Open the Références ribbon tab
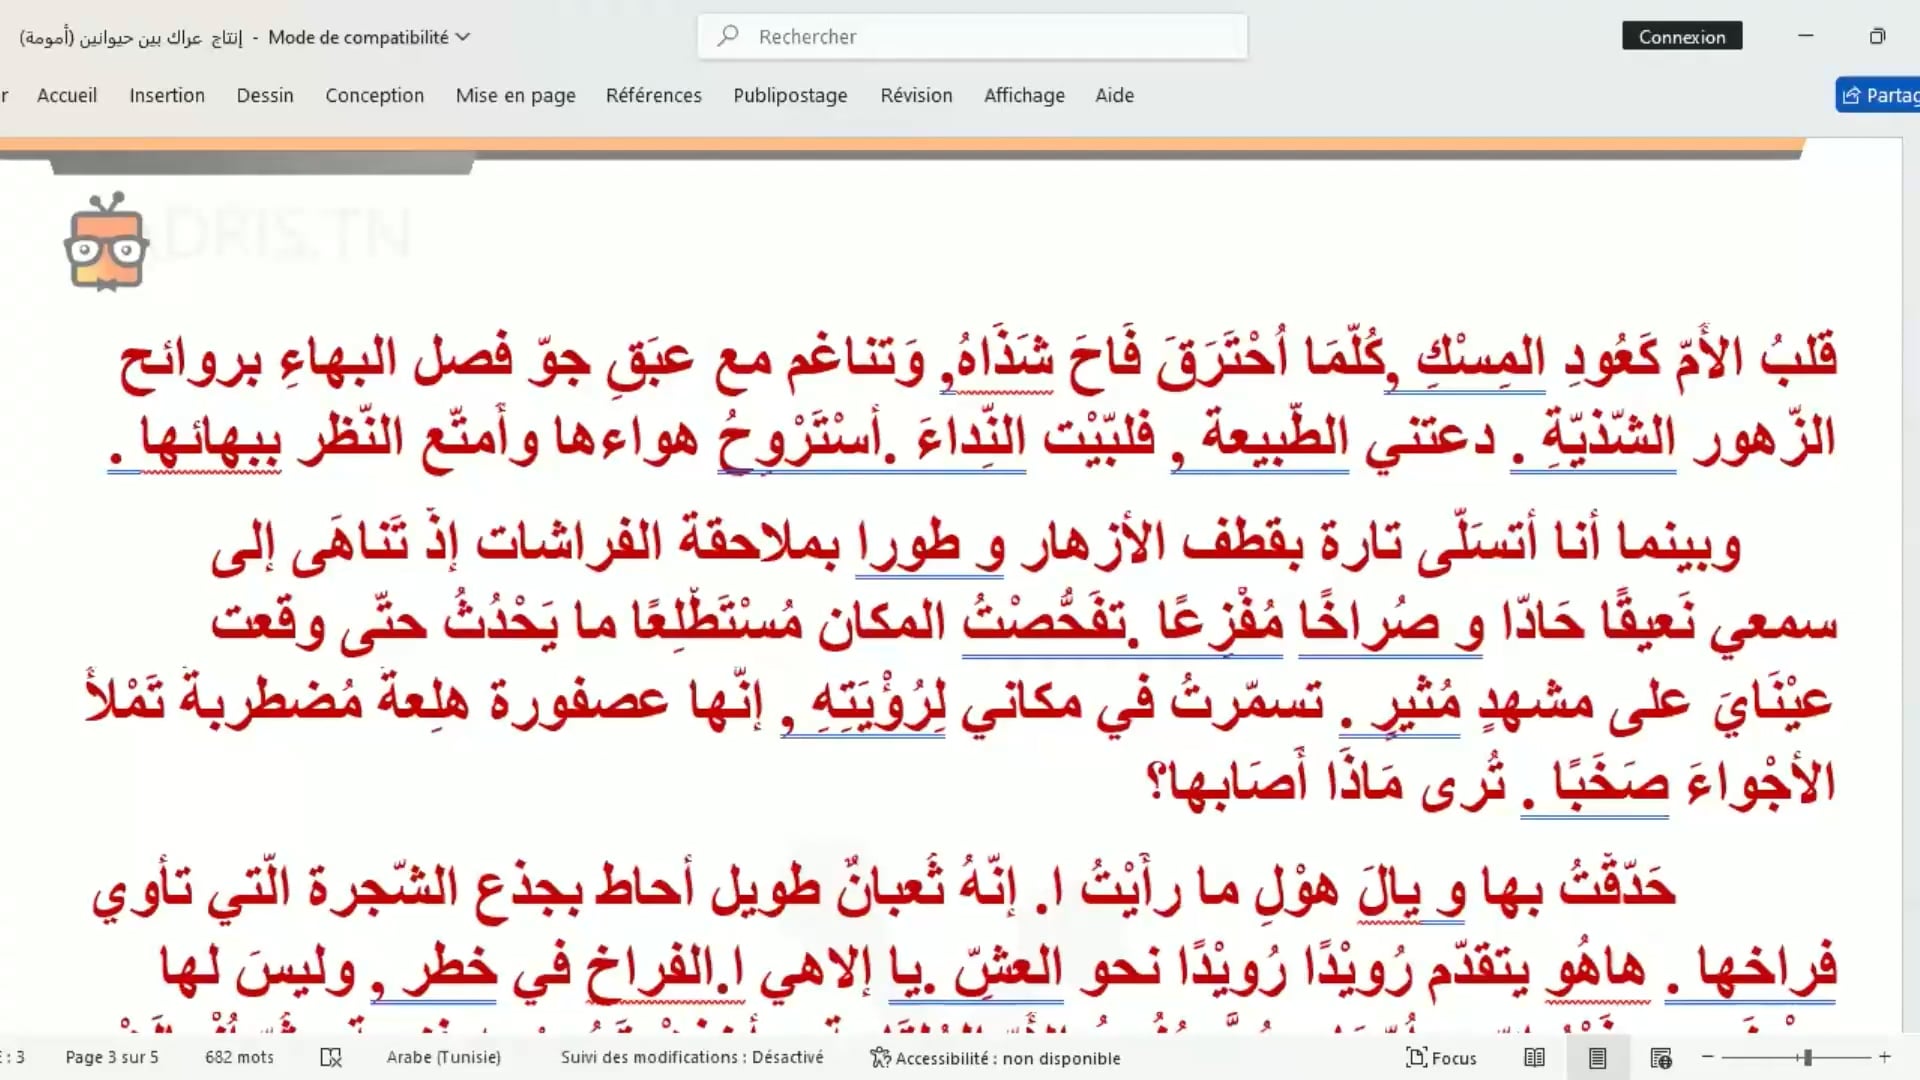 pos(653,95)
